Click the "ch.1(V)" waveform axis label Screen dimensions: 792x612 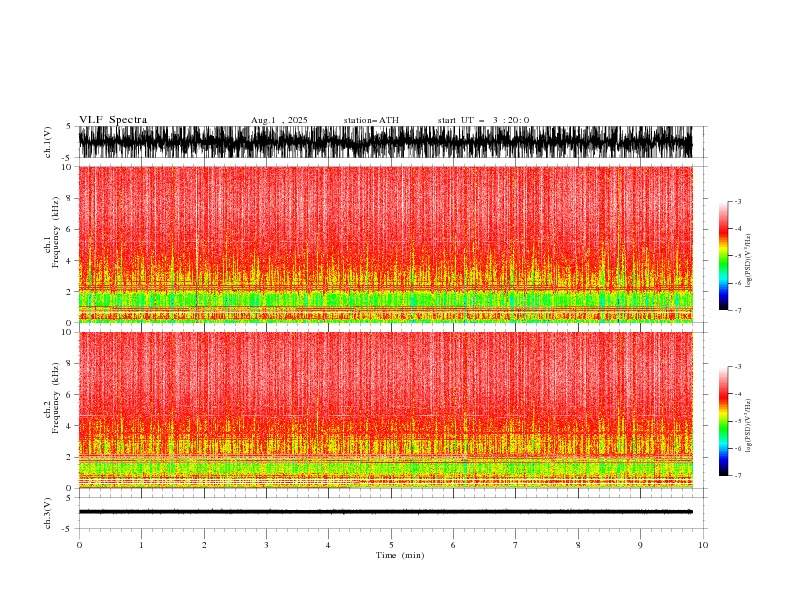48,142
